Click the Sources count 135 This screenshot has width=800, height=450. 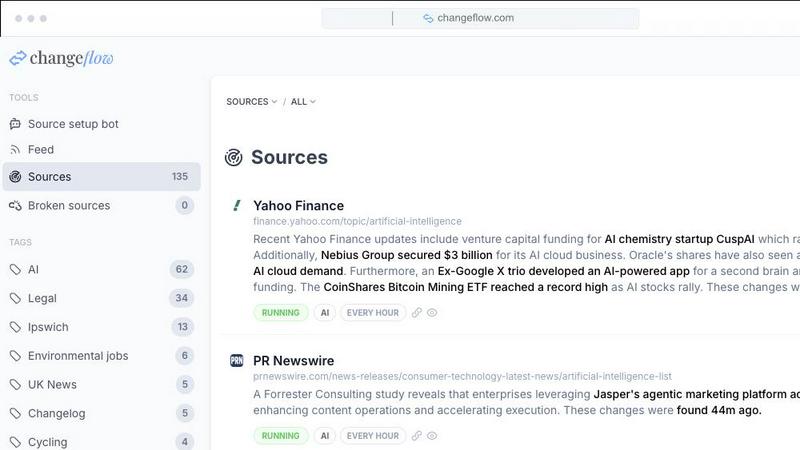tap(180, 177)
